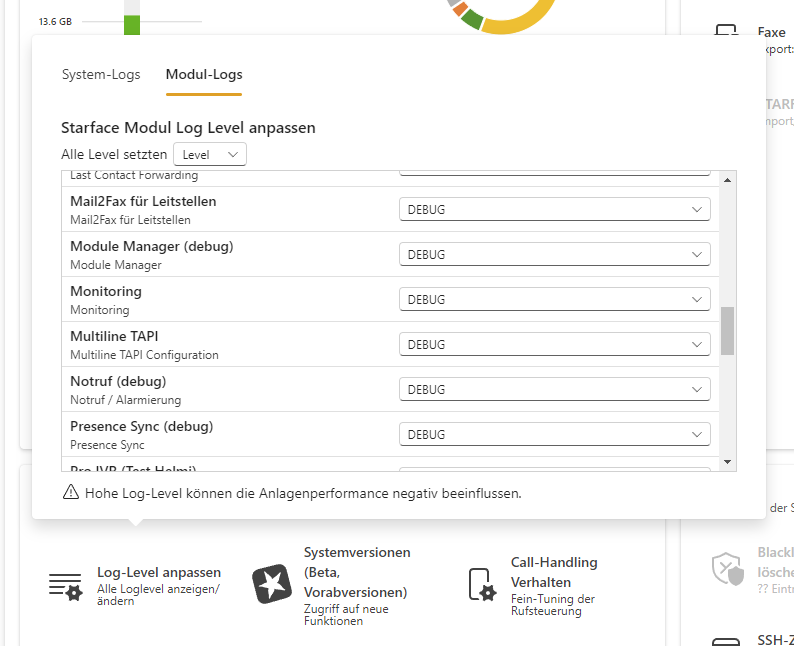
Task: Click the warning triangle icon
Action: [x=71, y=492]
